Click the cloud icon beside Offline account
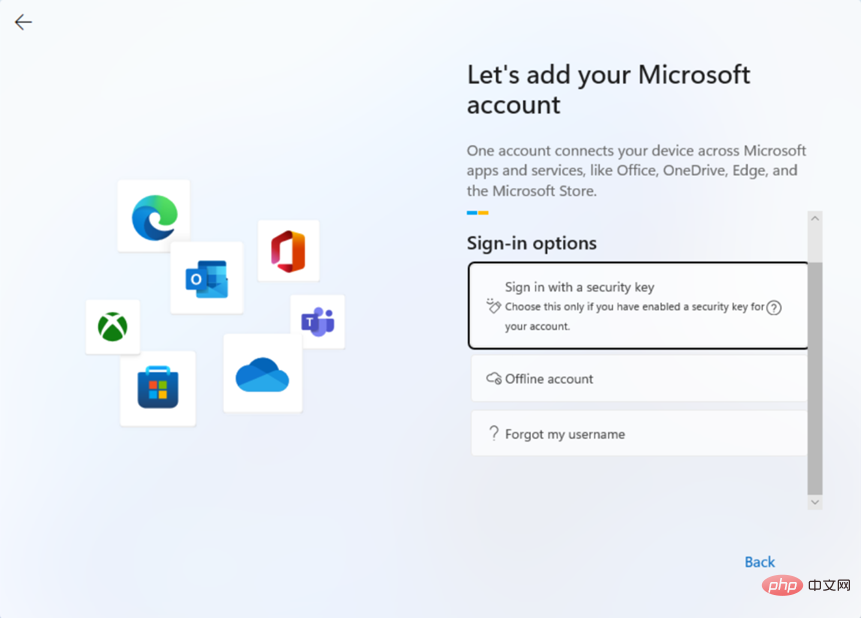The image size is (861, 618). (x=492, y=379)
